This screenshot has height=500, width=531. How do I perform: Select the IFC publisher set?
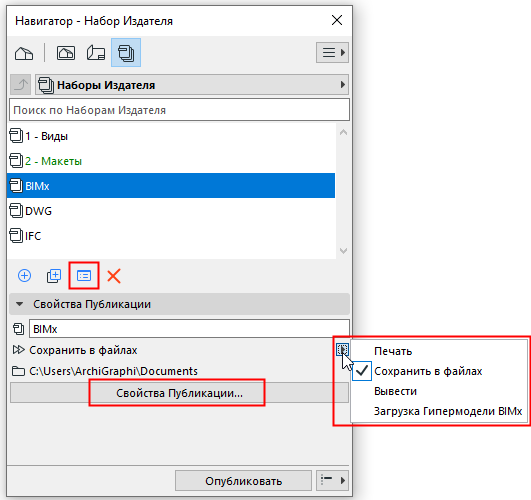coord(171,236)
